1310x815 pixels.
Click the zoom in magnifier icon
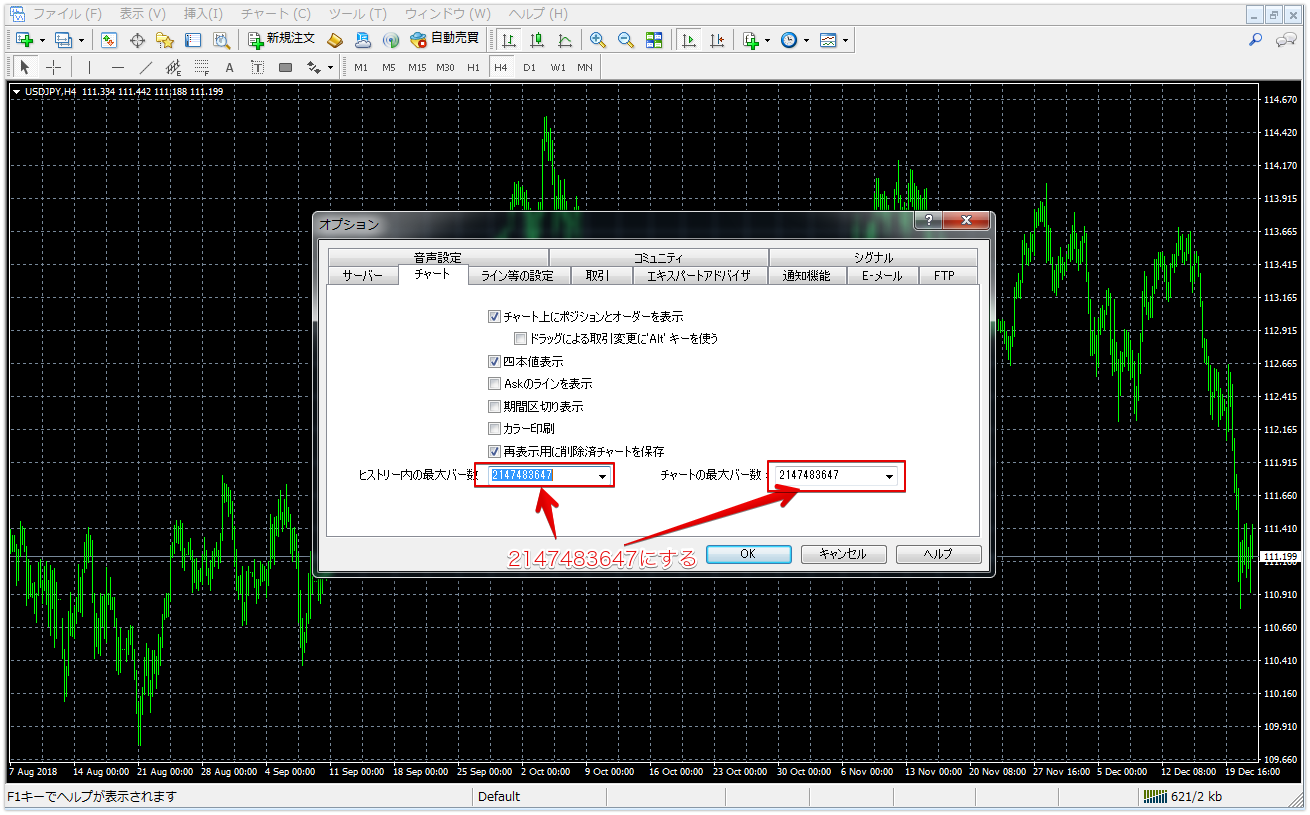click(x=597, y=41)
